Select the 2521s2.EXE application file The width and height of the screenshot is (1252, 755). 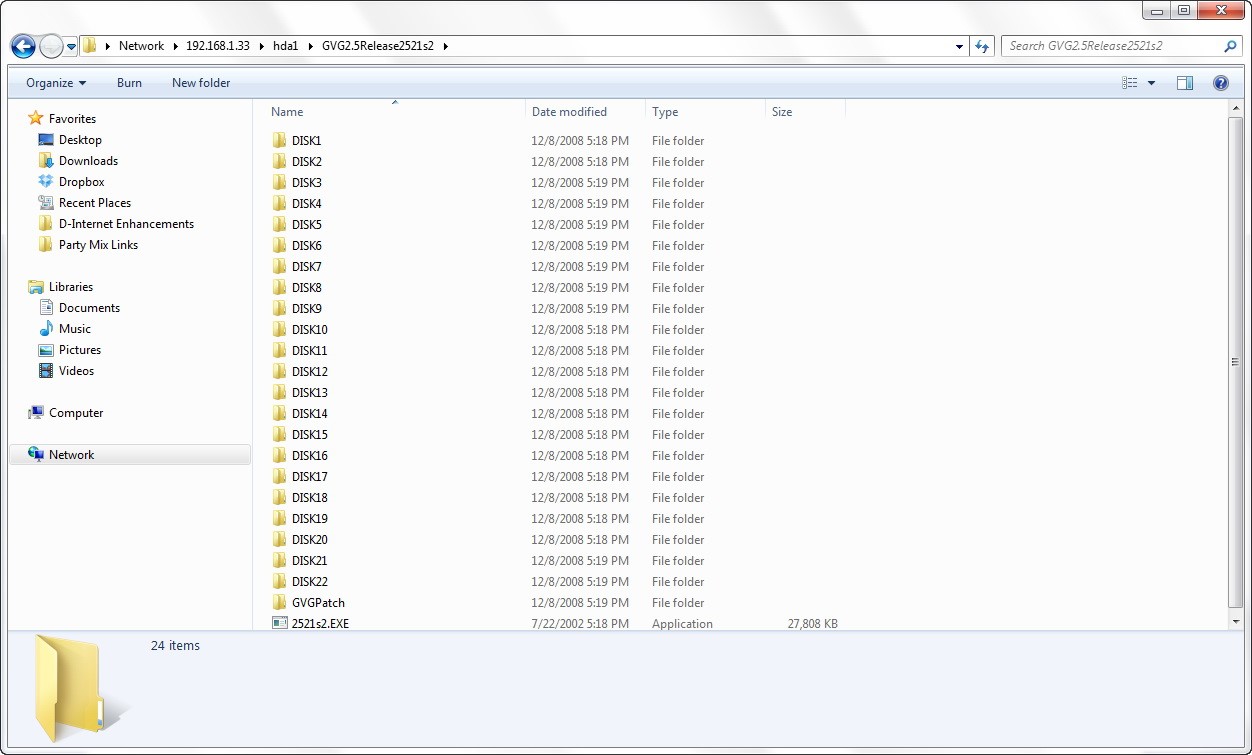tap(320, 624)
